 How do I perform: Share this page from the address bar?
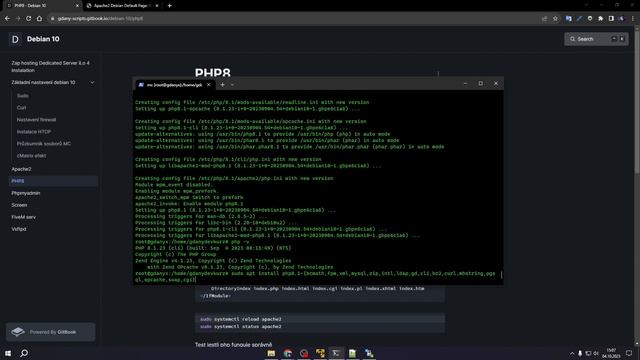544,18
